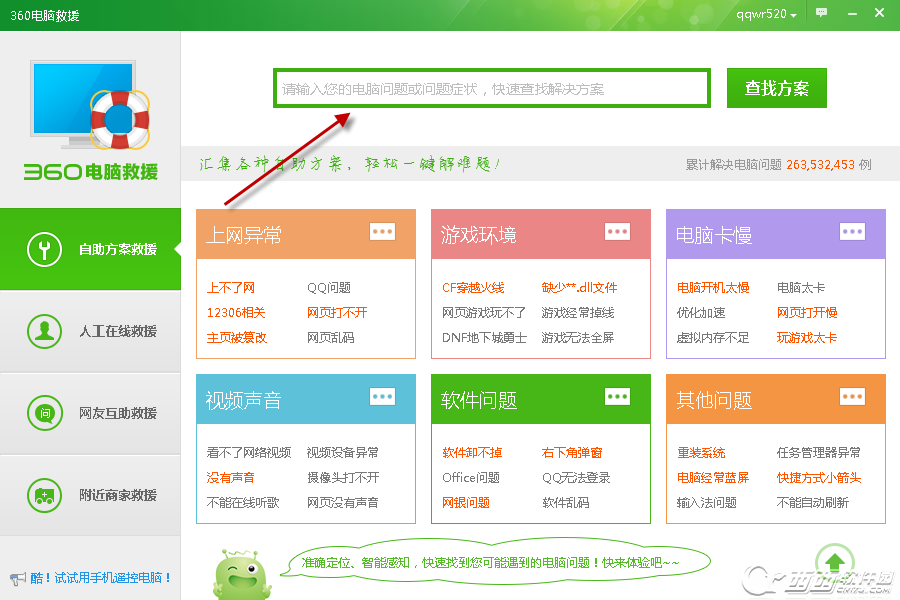900x600 pixels.
Task: Open the 摄像头打不开 link
Action: tap(343, 478)
